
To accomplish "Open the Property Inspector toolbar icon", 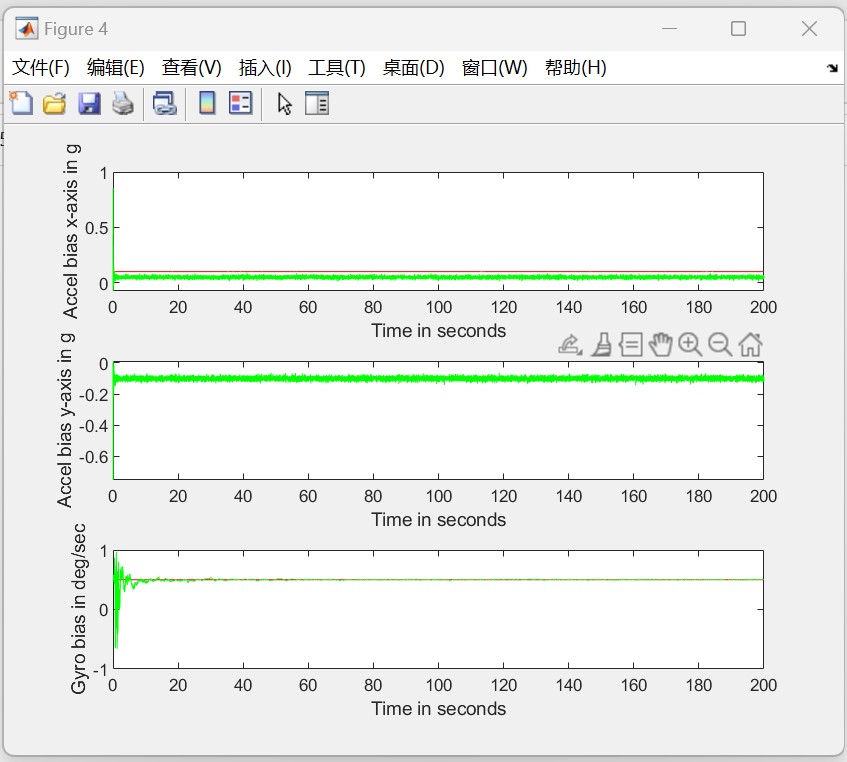I will [317, 103].
